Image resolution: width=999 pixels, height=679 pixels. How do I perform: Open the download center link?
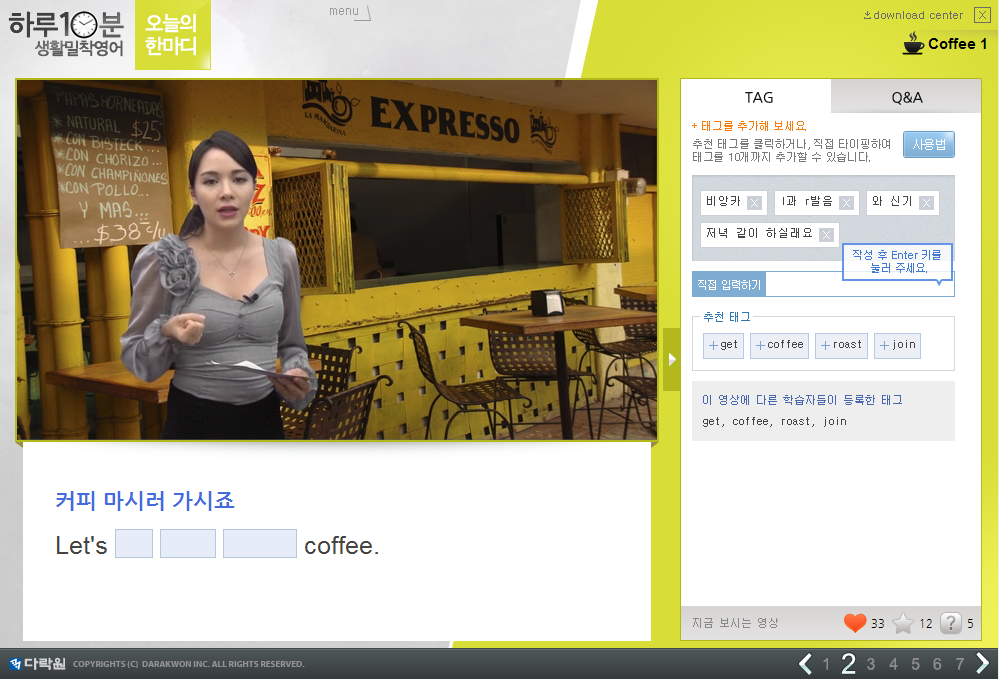[913, 15]
